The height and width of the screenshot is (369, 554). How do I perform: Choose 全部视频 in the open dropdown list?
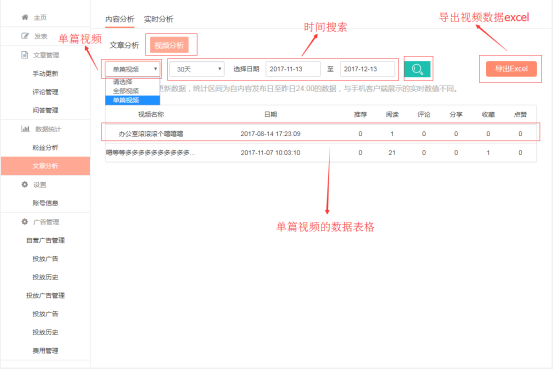coord(132,91)
